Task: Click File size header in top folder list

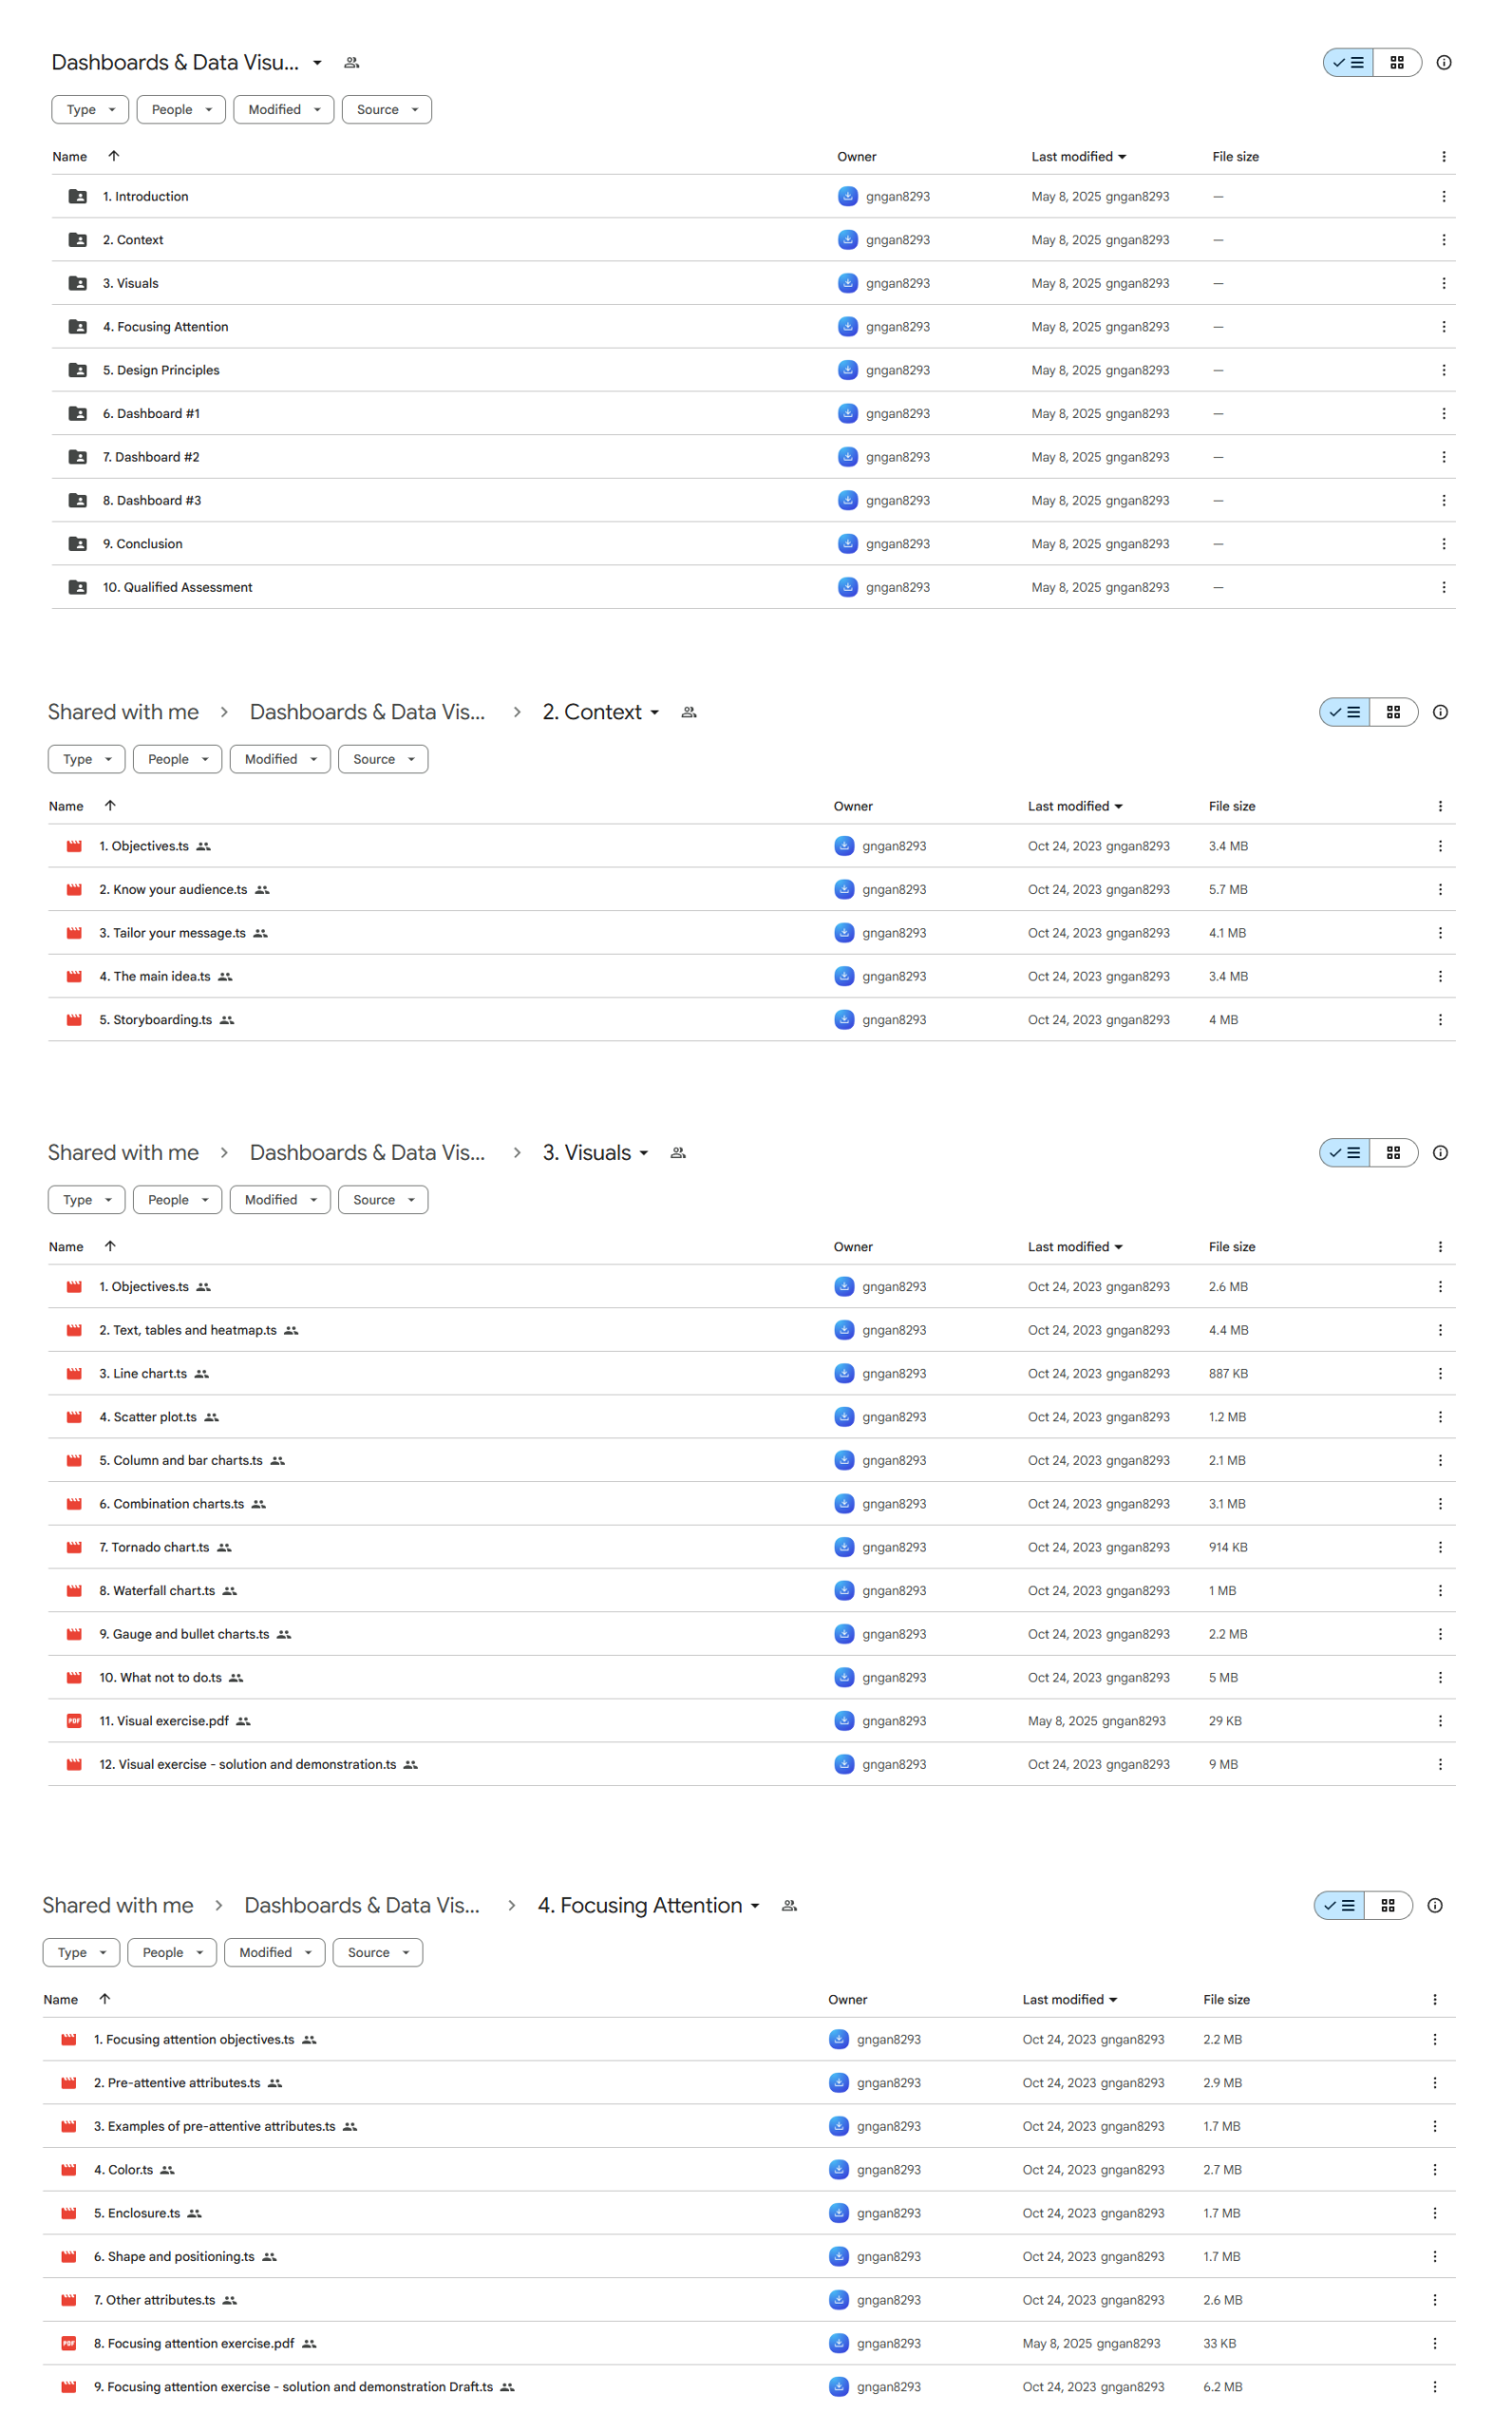Action: point(1235,156)
